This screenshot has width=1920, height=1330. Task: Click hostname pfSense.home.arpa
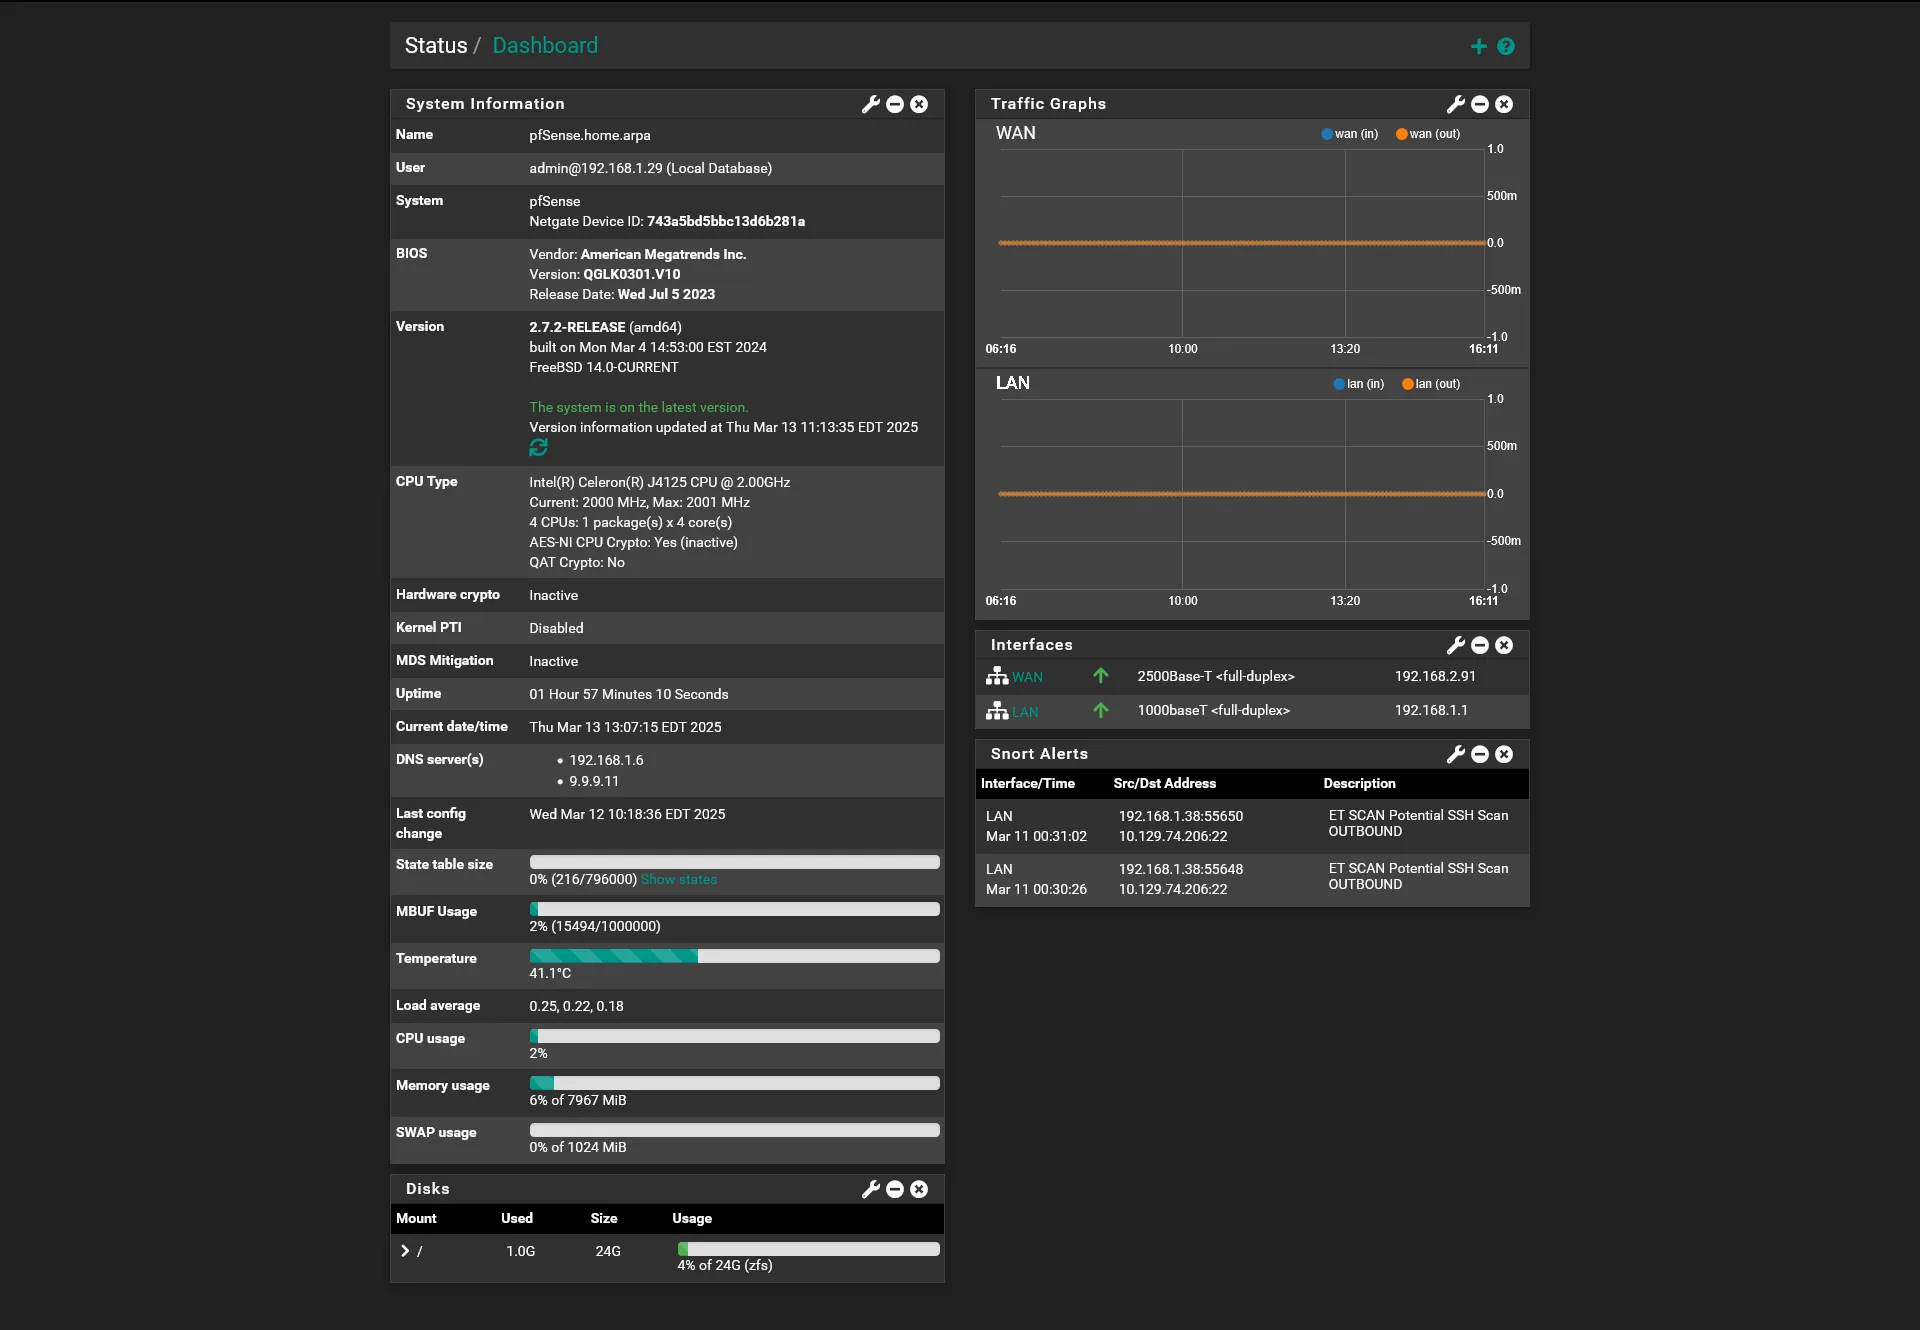click(x=590, y=136)
